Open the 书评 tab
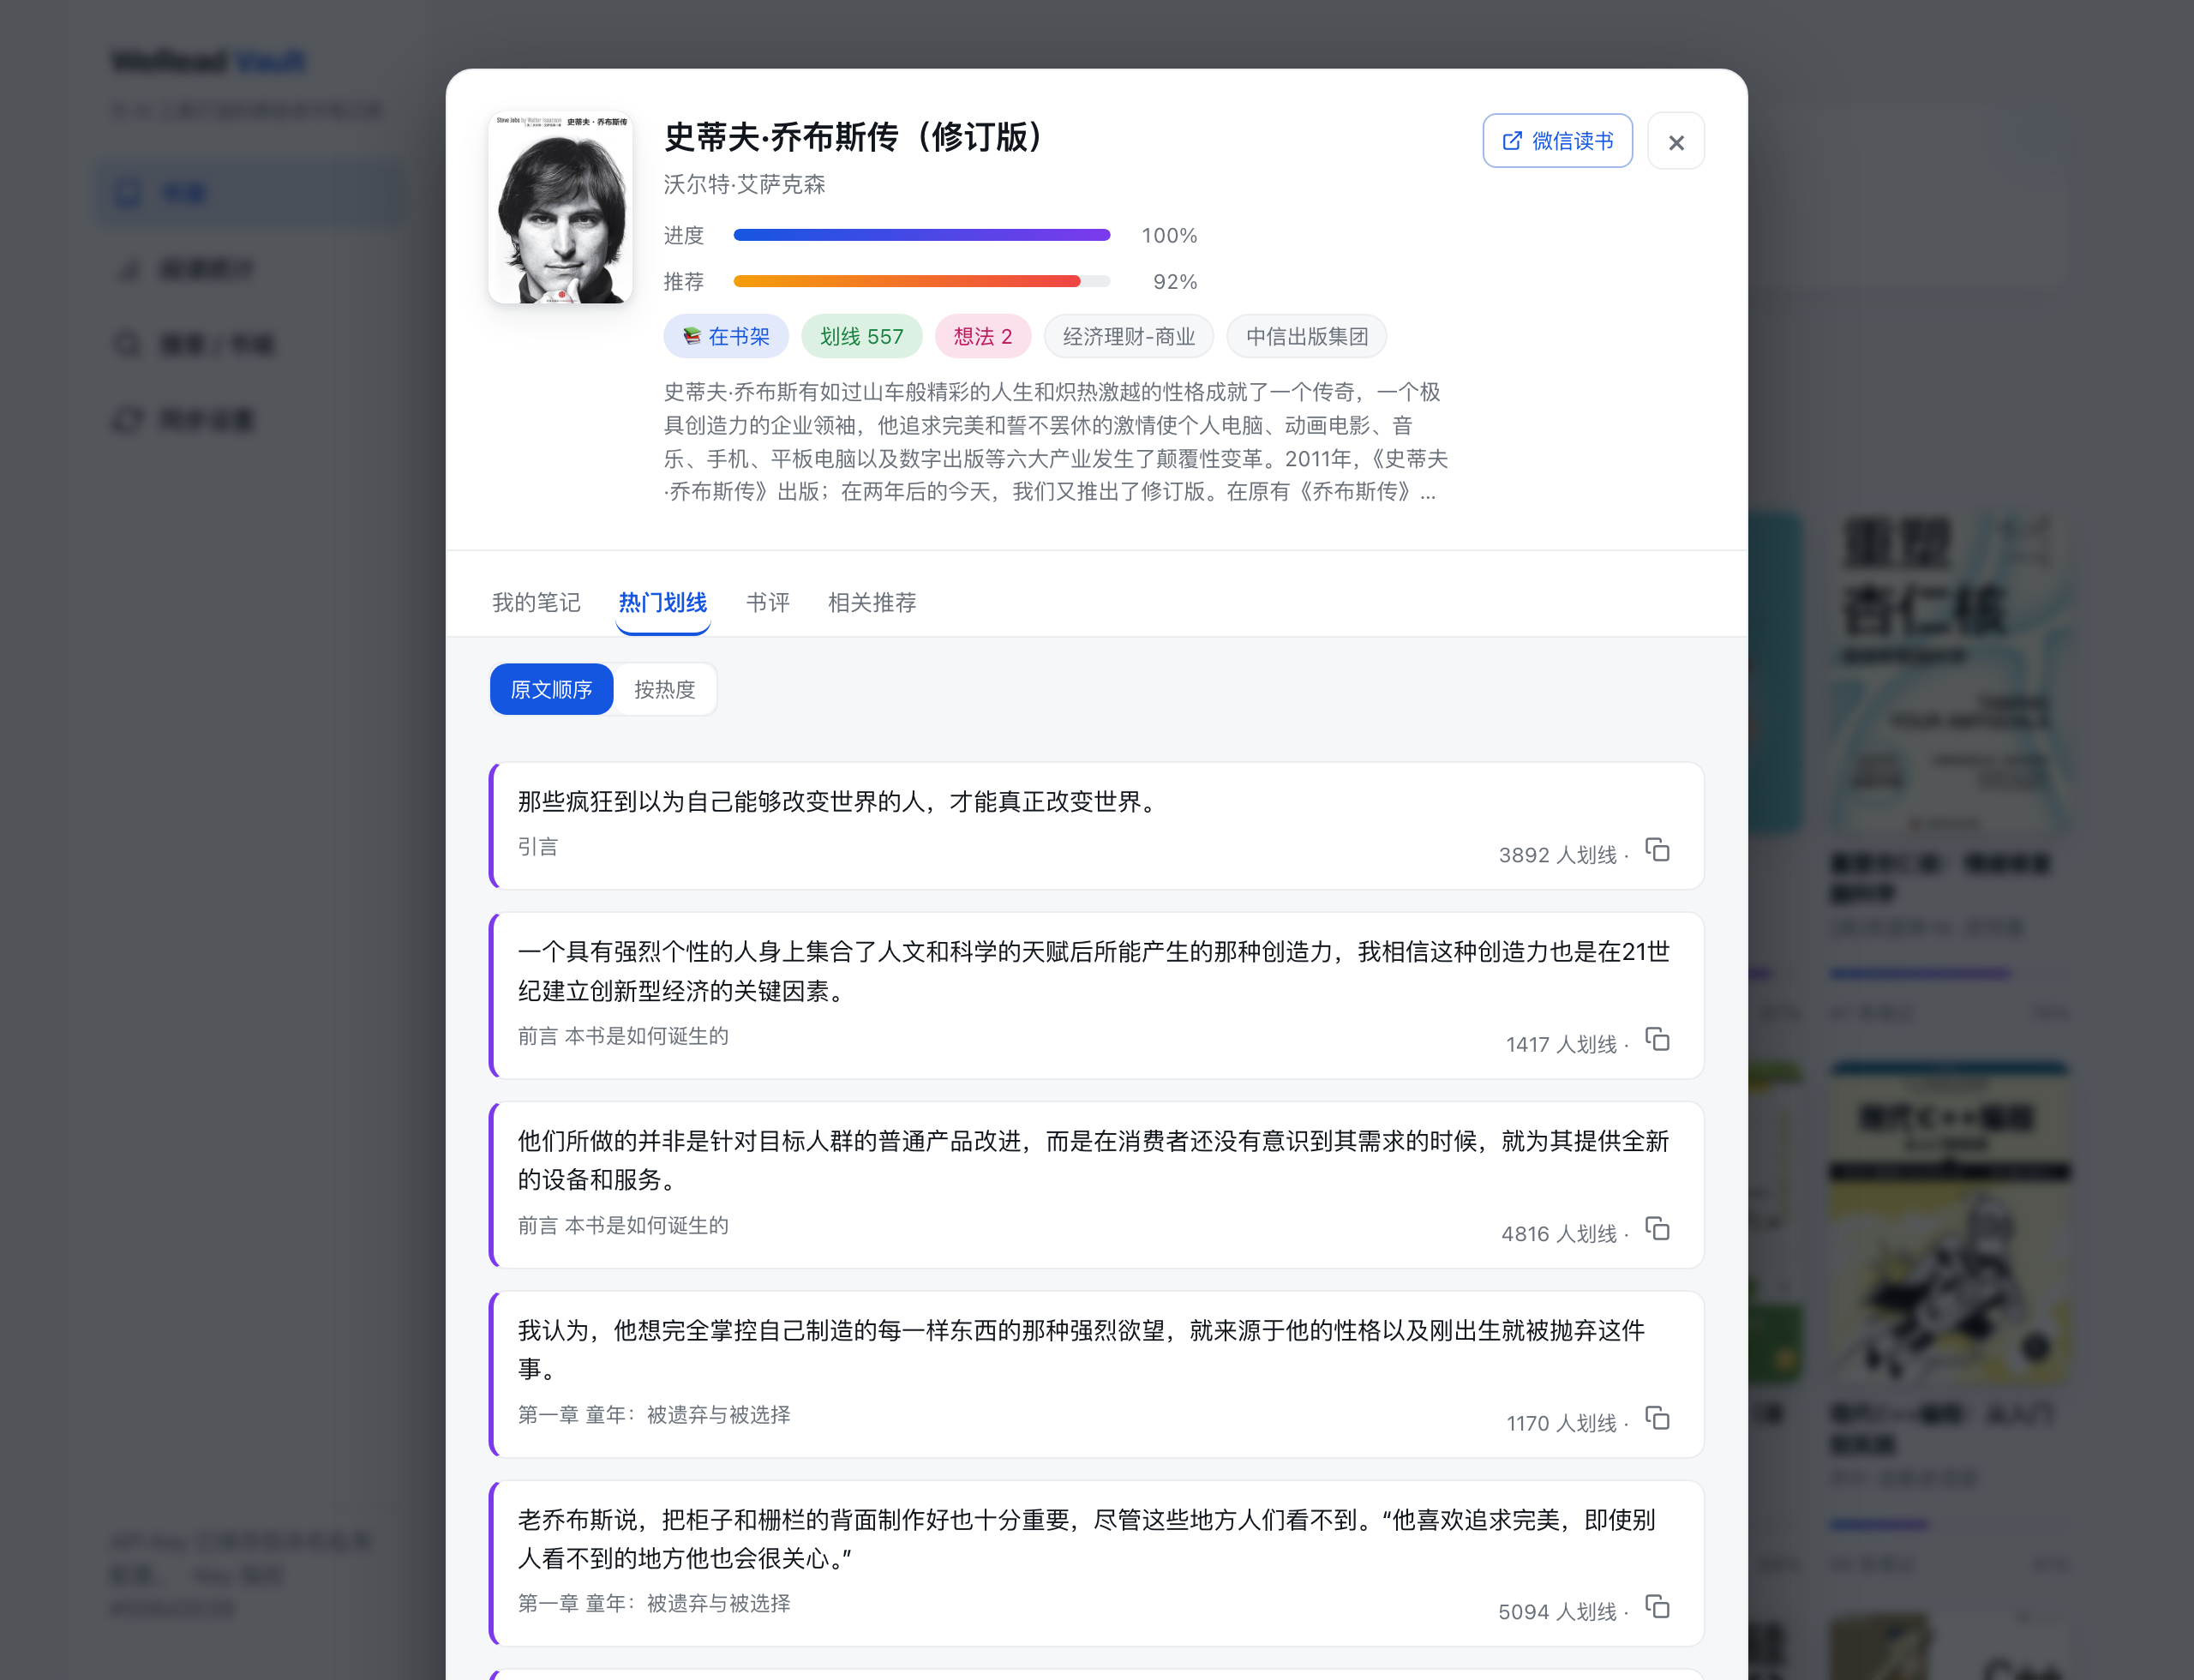Screen dimensions: 2194x1680 pos(767,602)
